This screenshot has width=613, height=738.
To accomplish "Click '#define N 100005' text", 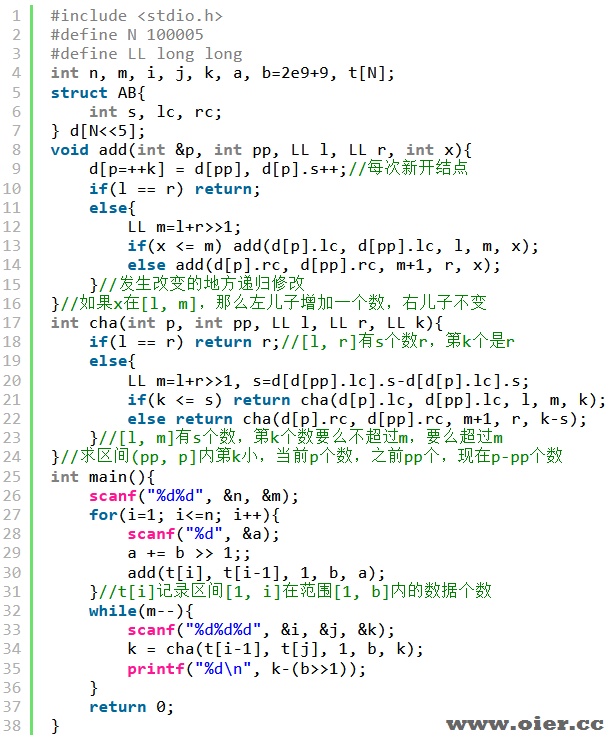I will (x=127, y=35).
